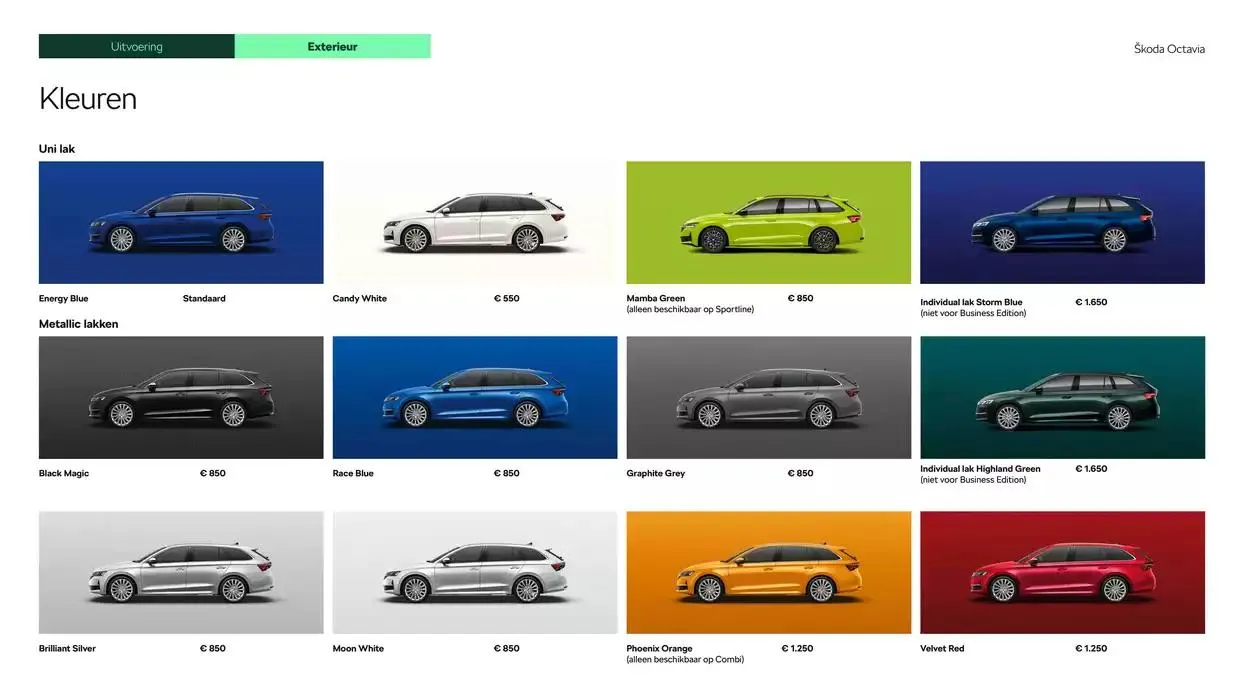Choose the Mamba Green paint option
This screenshot has width=1244, height=700.
coord(768,222)
